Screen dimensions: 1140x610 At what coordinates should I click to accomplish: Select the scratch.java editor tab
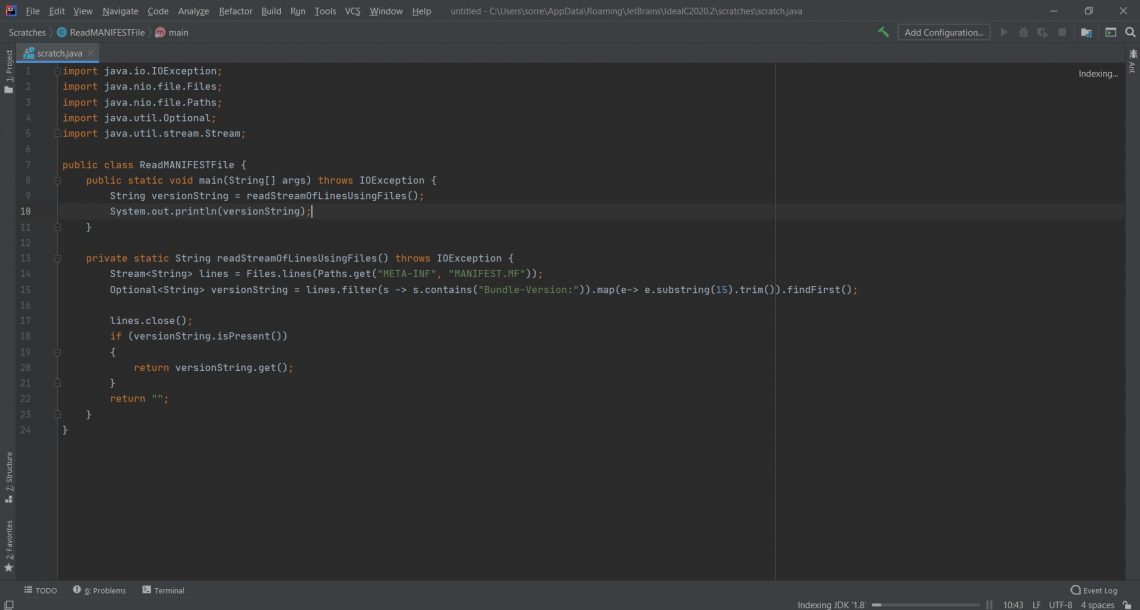[59, 53]
